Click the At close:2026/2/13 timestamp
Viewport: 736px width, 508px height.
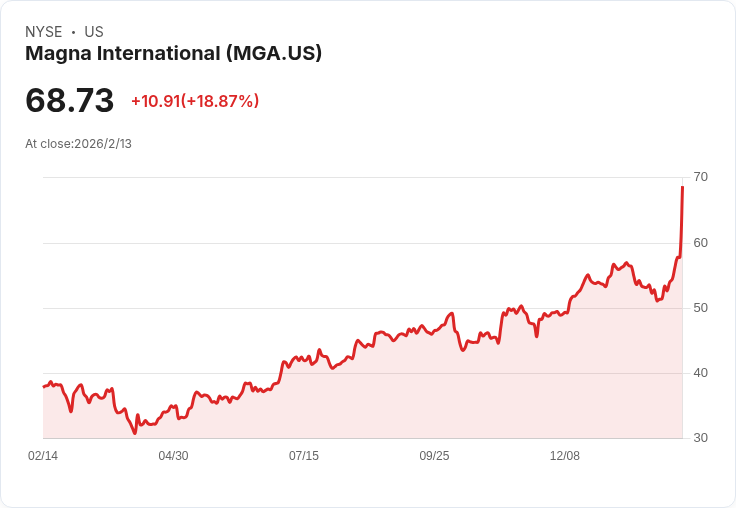78,144
